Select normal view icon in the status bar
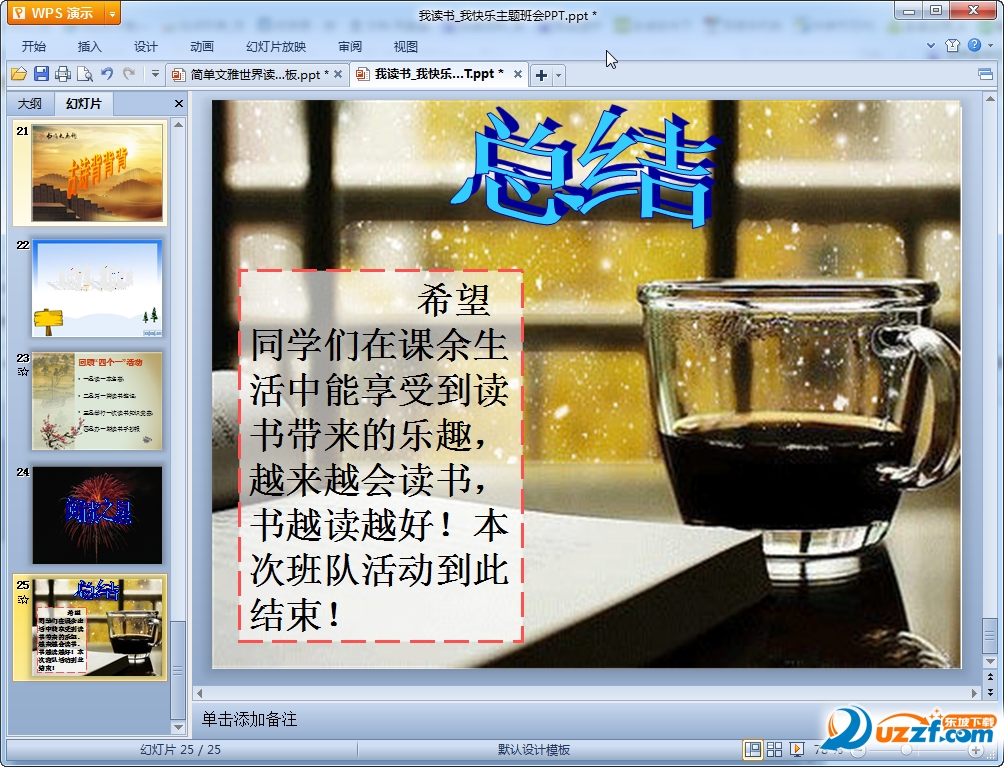Screen dimensions: 1004x767 tap(753, 748)
